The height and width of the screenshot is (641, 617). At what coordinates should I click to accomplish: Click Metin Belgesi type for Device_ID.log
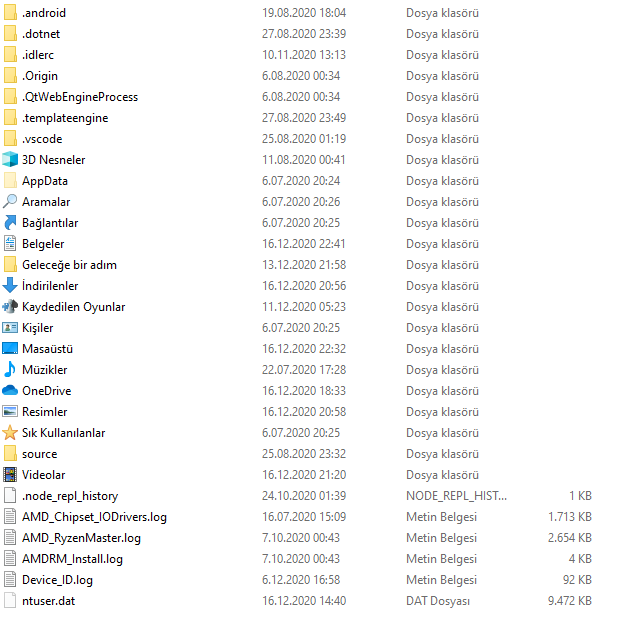tap(442, 580)
